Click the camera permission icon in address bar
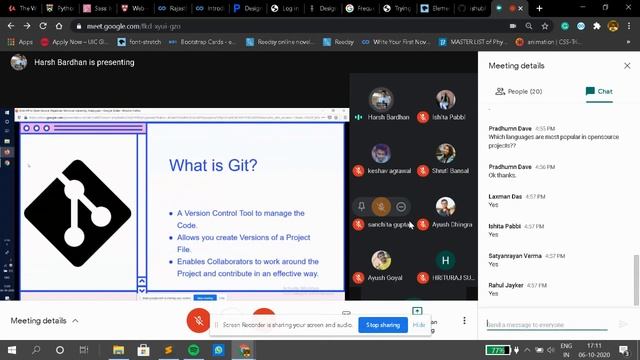 point(513,26)
